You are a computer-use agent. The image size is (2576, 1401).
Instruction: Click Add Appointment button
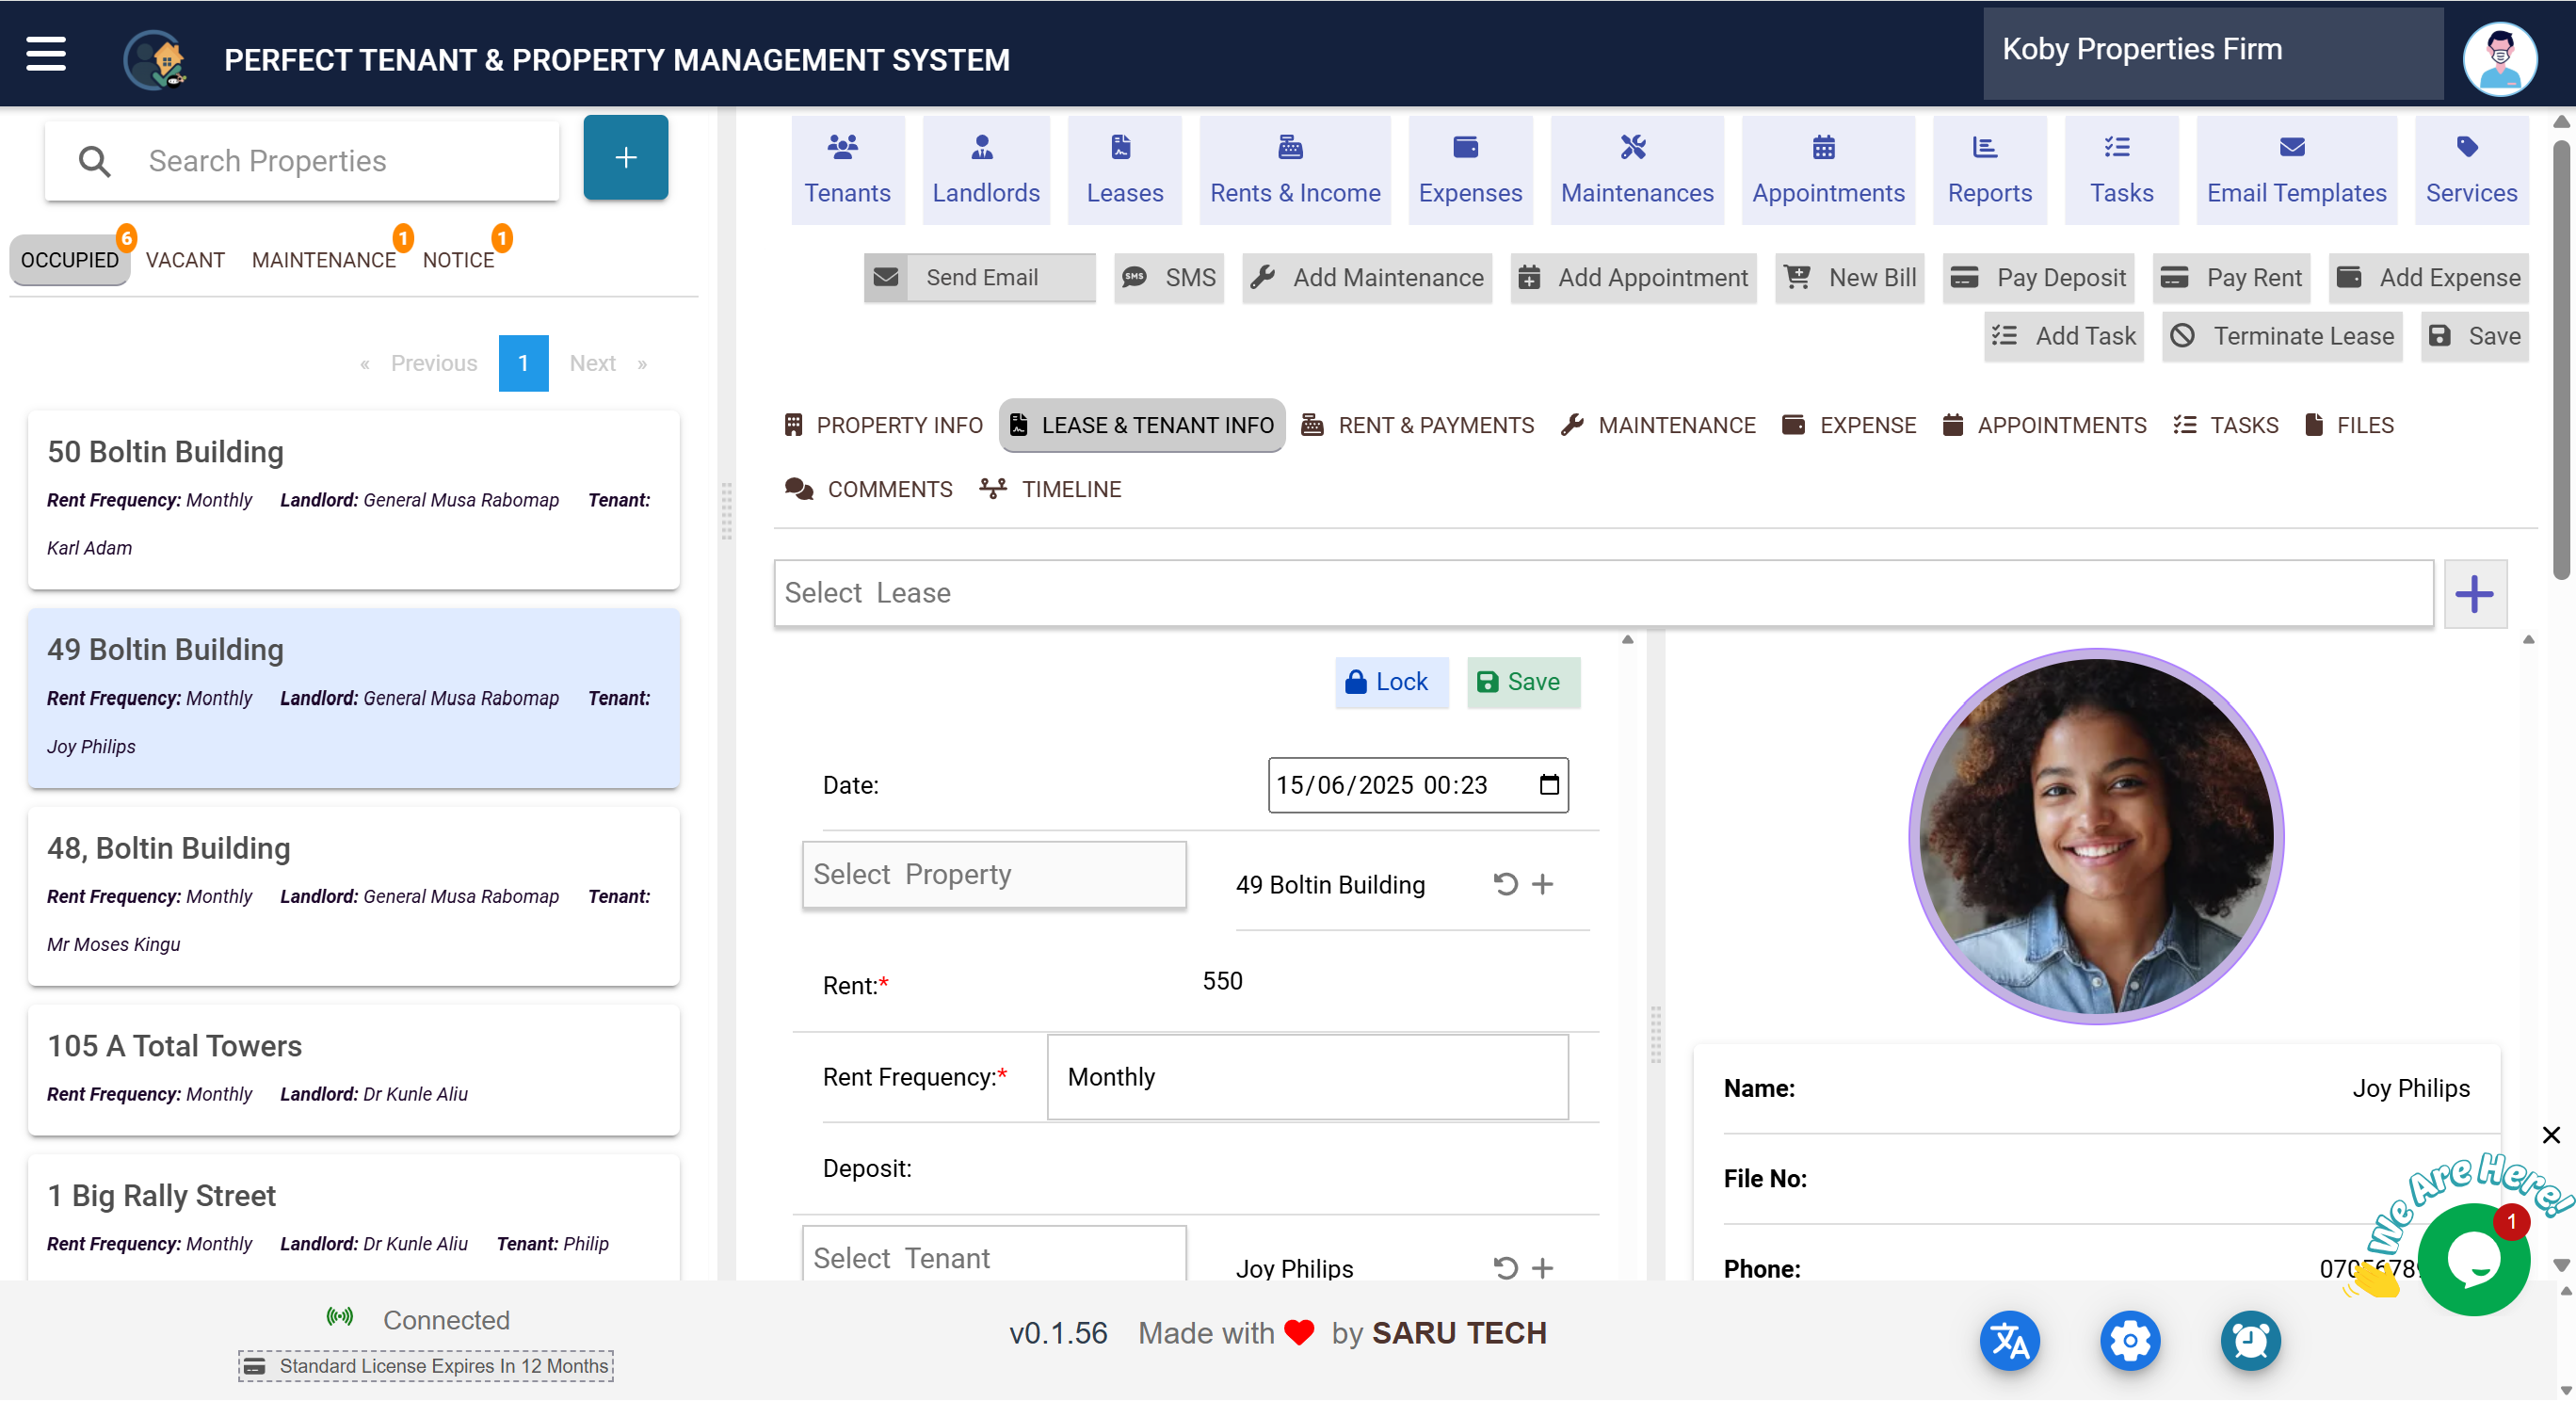coord(1632,277)
